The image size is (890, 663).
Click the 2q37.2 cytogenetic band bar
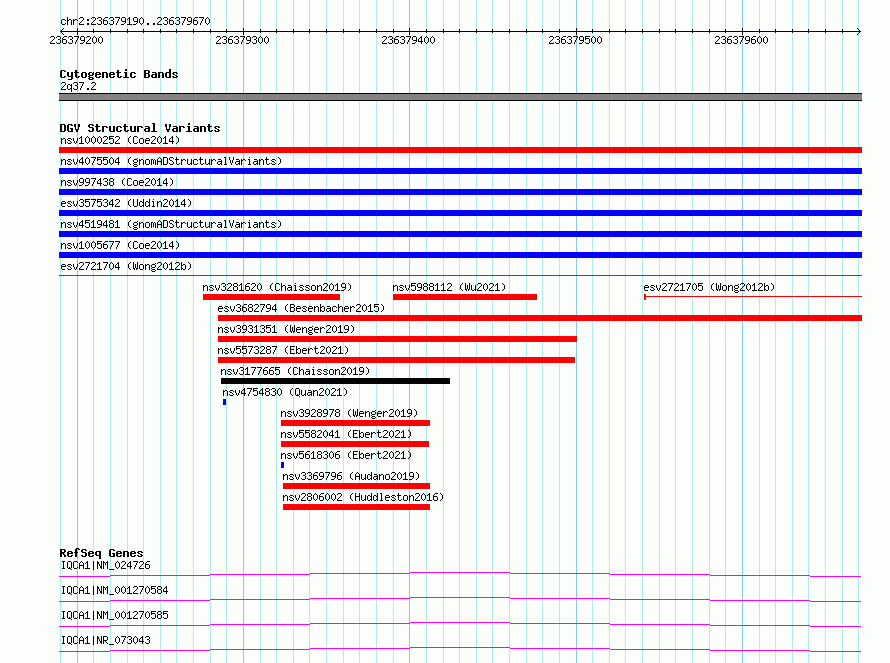click(x=460, y=97)
